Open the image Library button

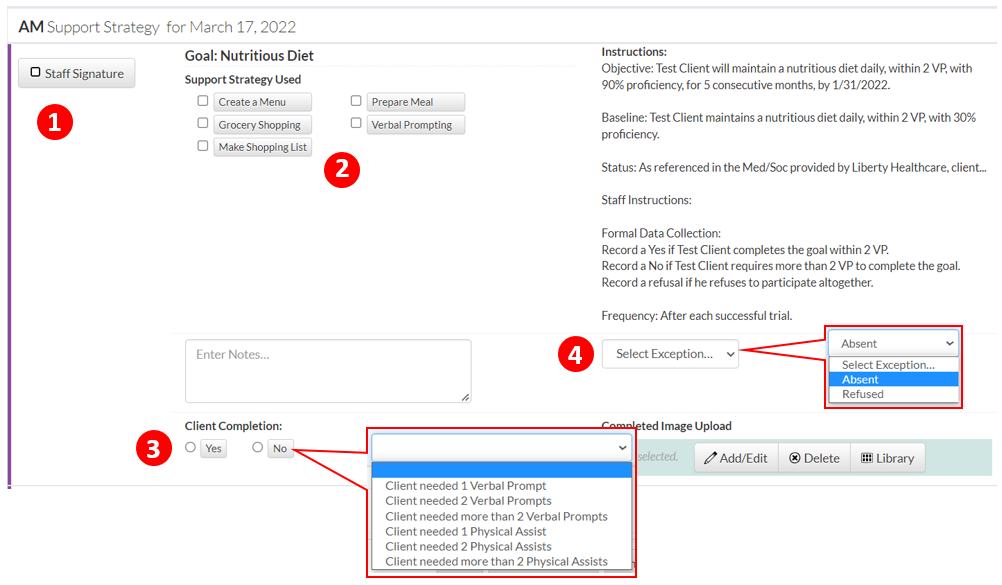pos(887,458)
